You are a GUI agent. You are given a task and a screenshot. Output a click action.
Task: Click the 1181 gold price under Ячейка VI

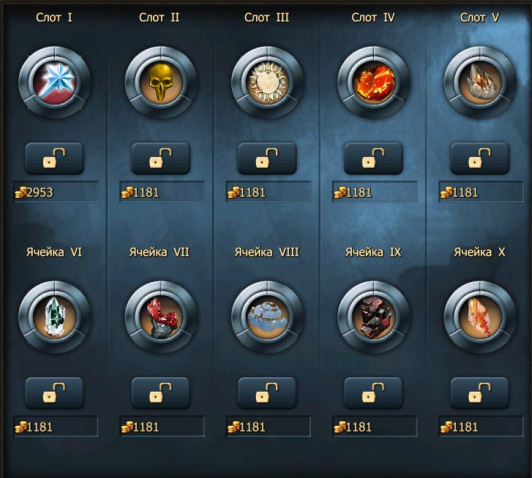click(x=56, y=426)
